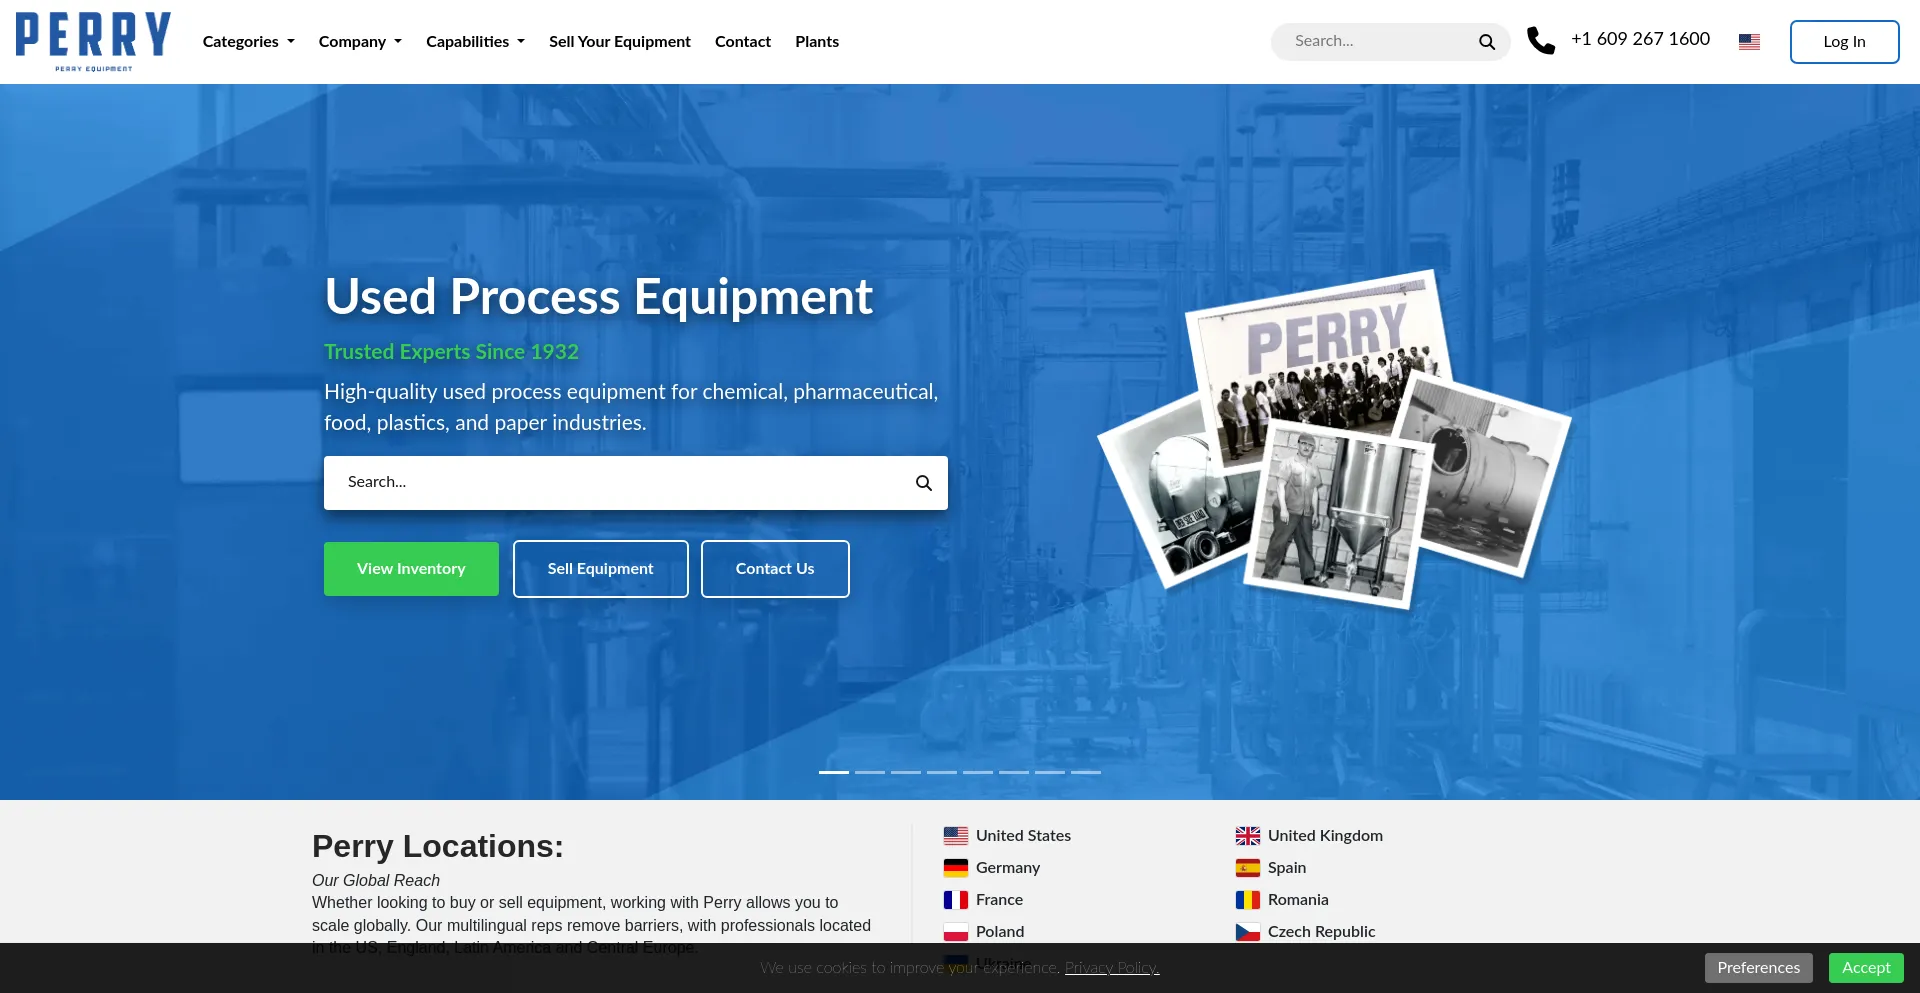Image resolution: width=1920 pixels, height=993 pixels.
Task: Select the first carousel slide indicator
Action: (834, 772)
